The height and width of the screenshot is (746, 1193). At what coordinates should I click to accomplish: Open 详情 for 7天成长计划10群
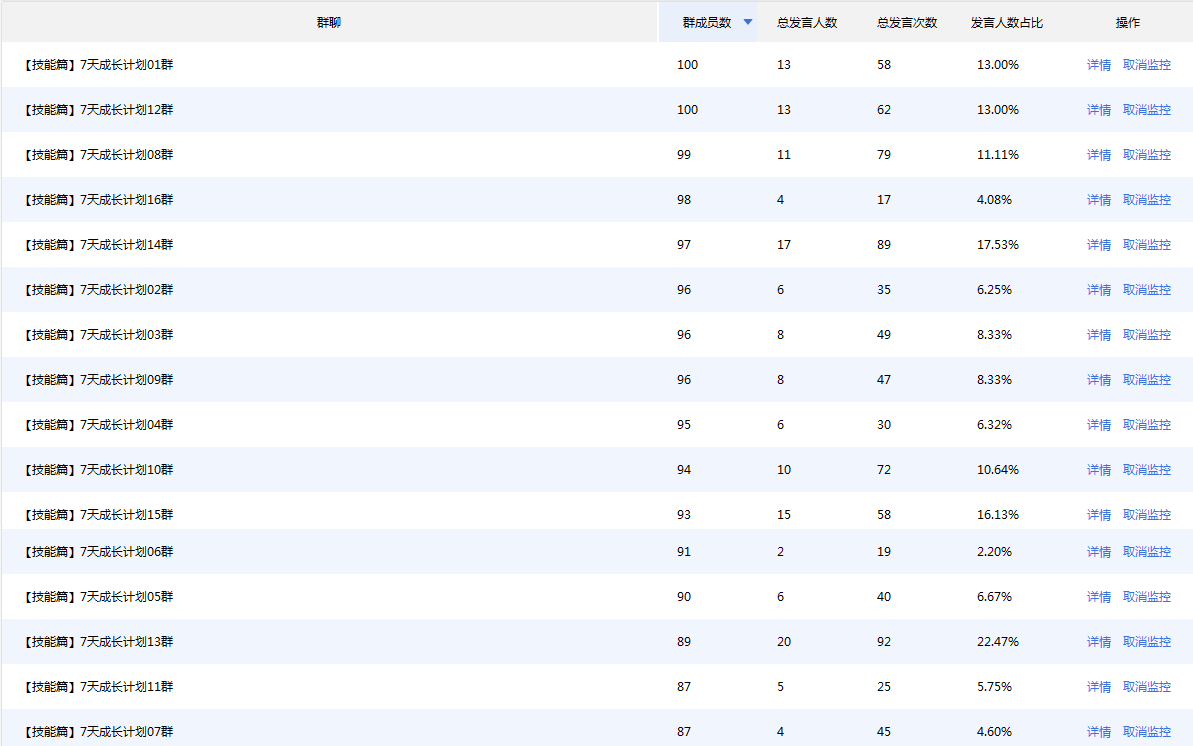[1099, 470]
